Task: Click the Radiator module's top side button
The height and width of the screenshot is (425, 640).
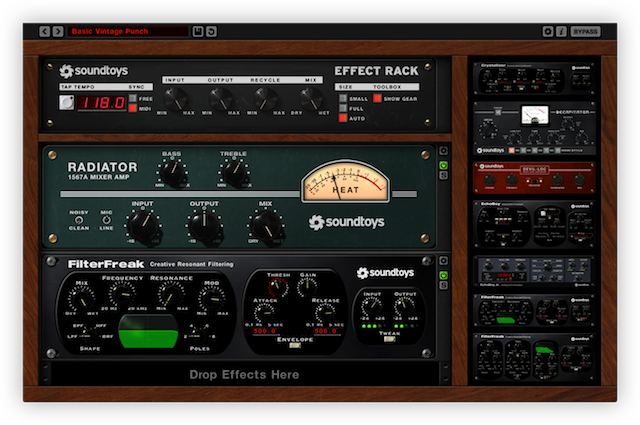Action: click(443, 152)
